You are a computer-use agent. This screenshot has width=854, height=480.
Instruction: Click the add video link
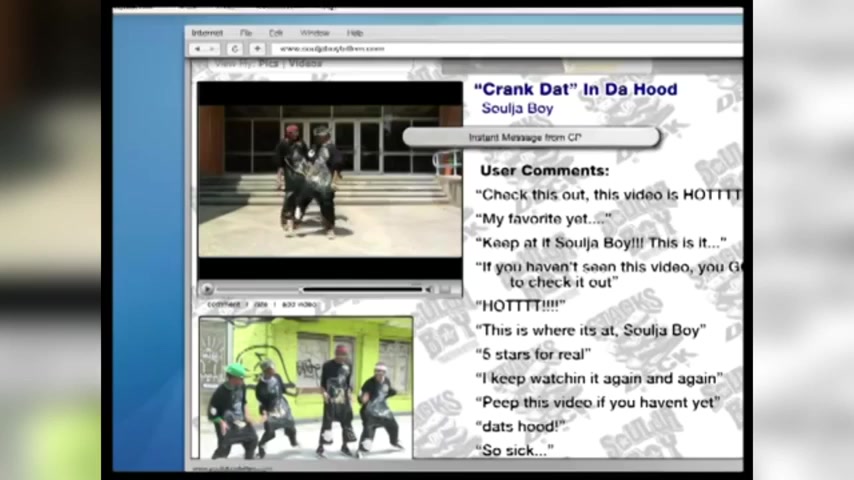pos(298,305)
